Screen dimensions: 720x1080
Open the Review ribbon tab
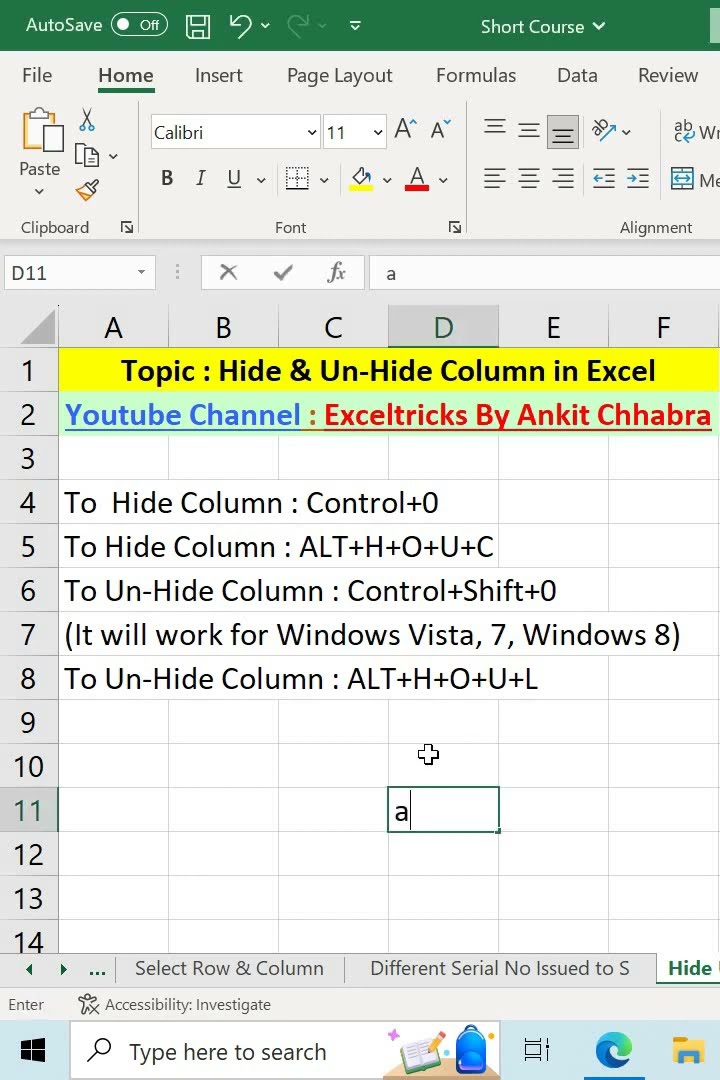(x=668, y=75)
